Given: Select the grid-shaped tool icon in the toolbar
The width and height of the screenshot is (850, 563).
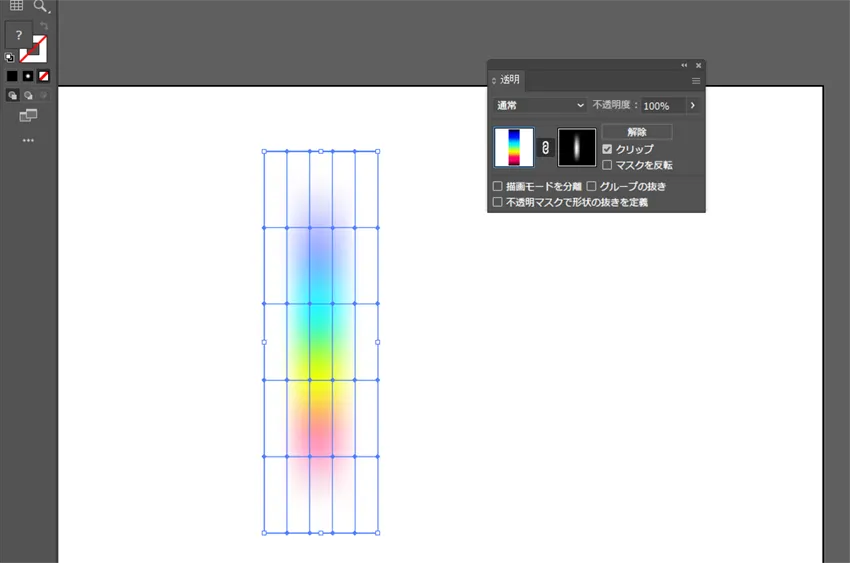Looking at the screenshot, I should [16, 6].
